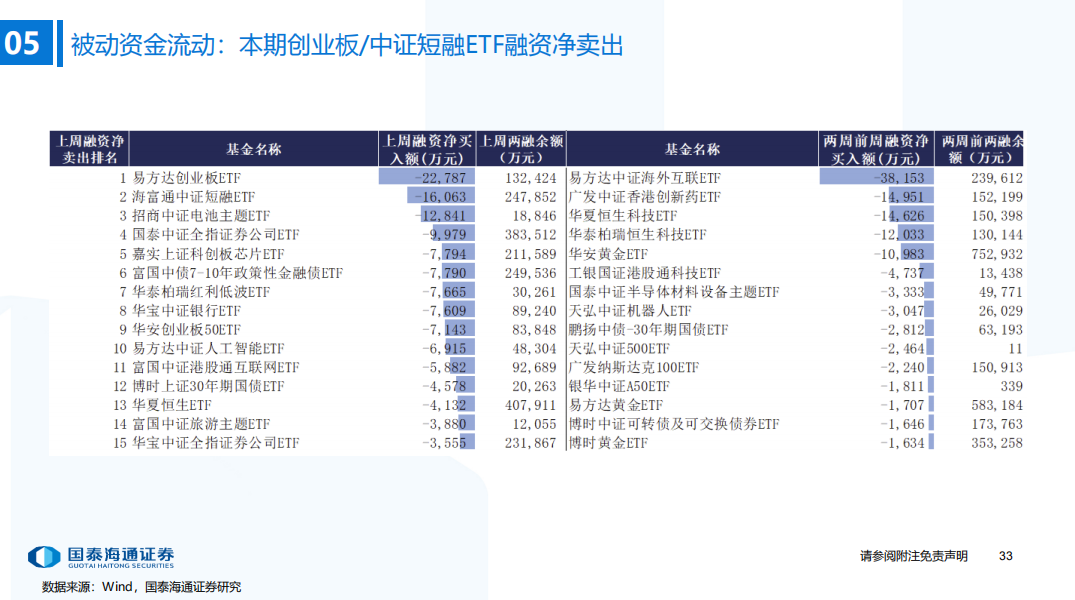Click the '上周两融余额(万元)' header
This screenshot has height=600, width=1075.
point(521,149)
